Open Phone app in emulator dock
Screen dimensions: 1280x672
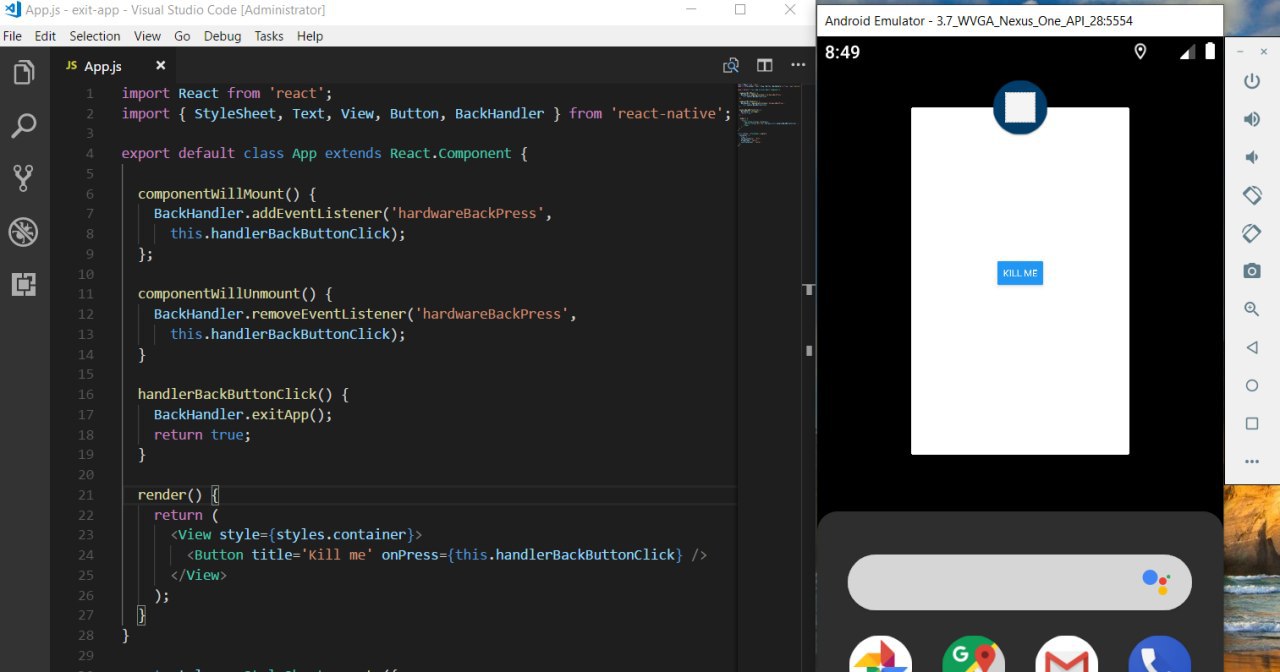[x=1160, y=656]
